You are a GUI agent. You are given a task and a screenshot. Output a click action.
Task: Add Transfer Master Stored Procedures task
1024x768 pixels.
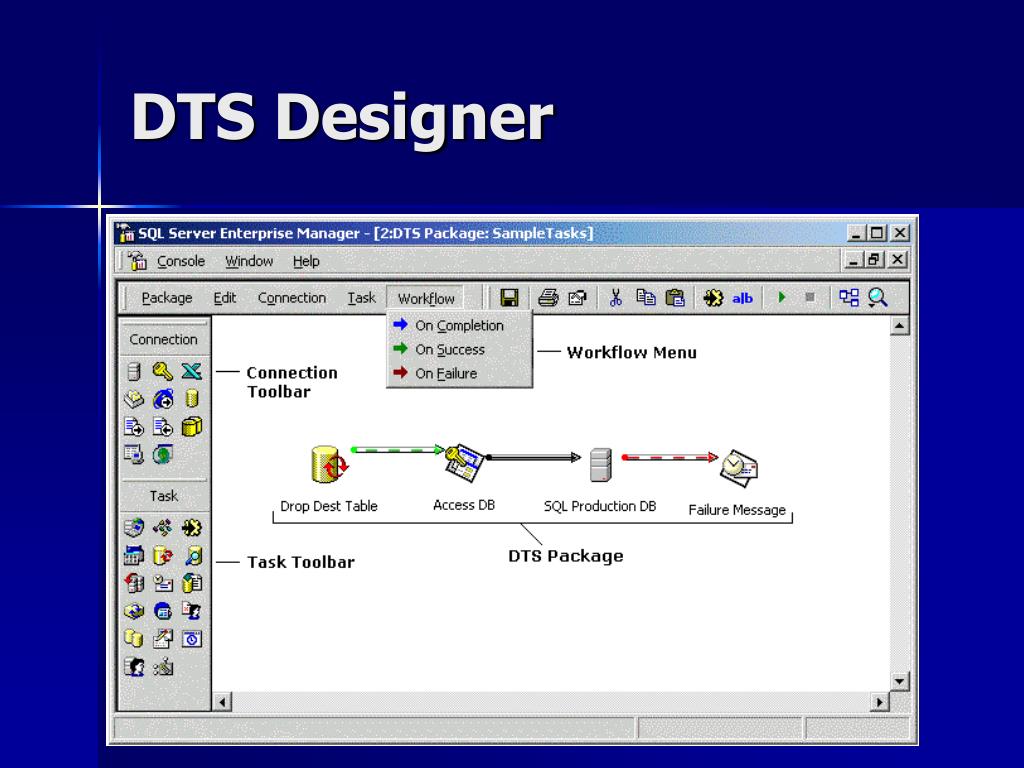(163, 639)
